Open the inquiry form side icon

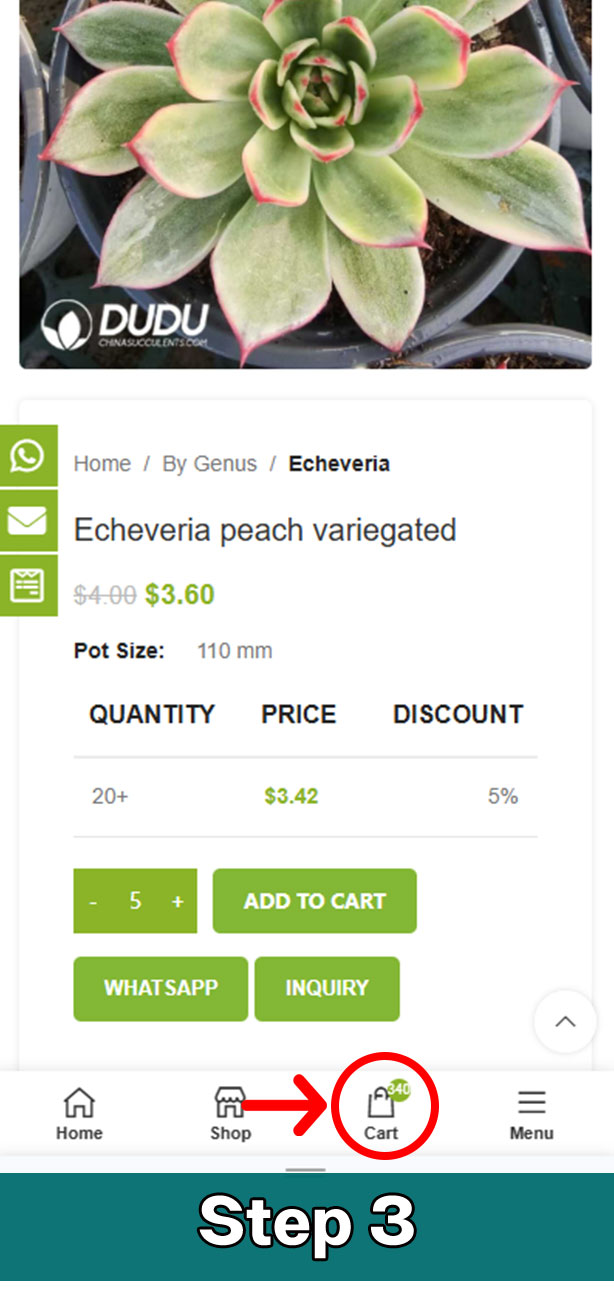27,585
